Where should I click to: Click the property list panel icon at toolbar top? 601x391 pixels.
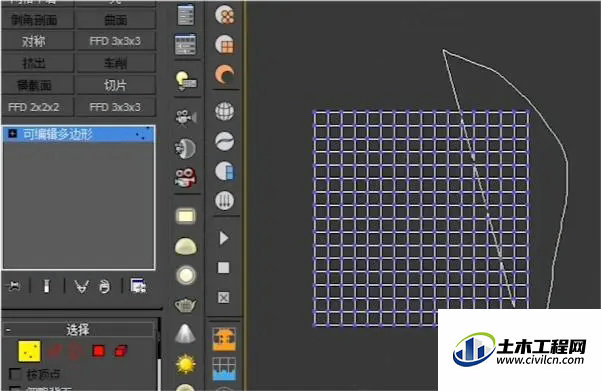click(x=186, y=15)
